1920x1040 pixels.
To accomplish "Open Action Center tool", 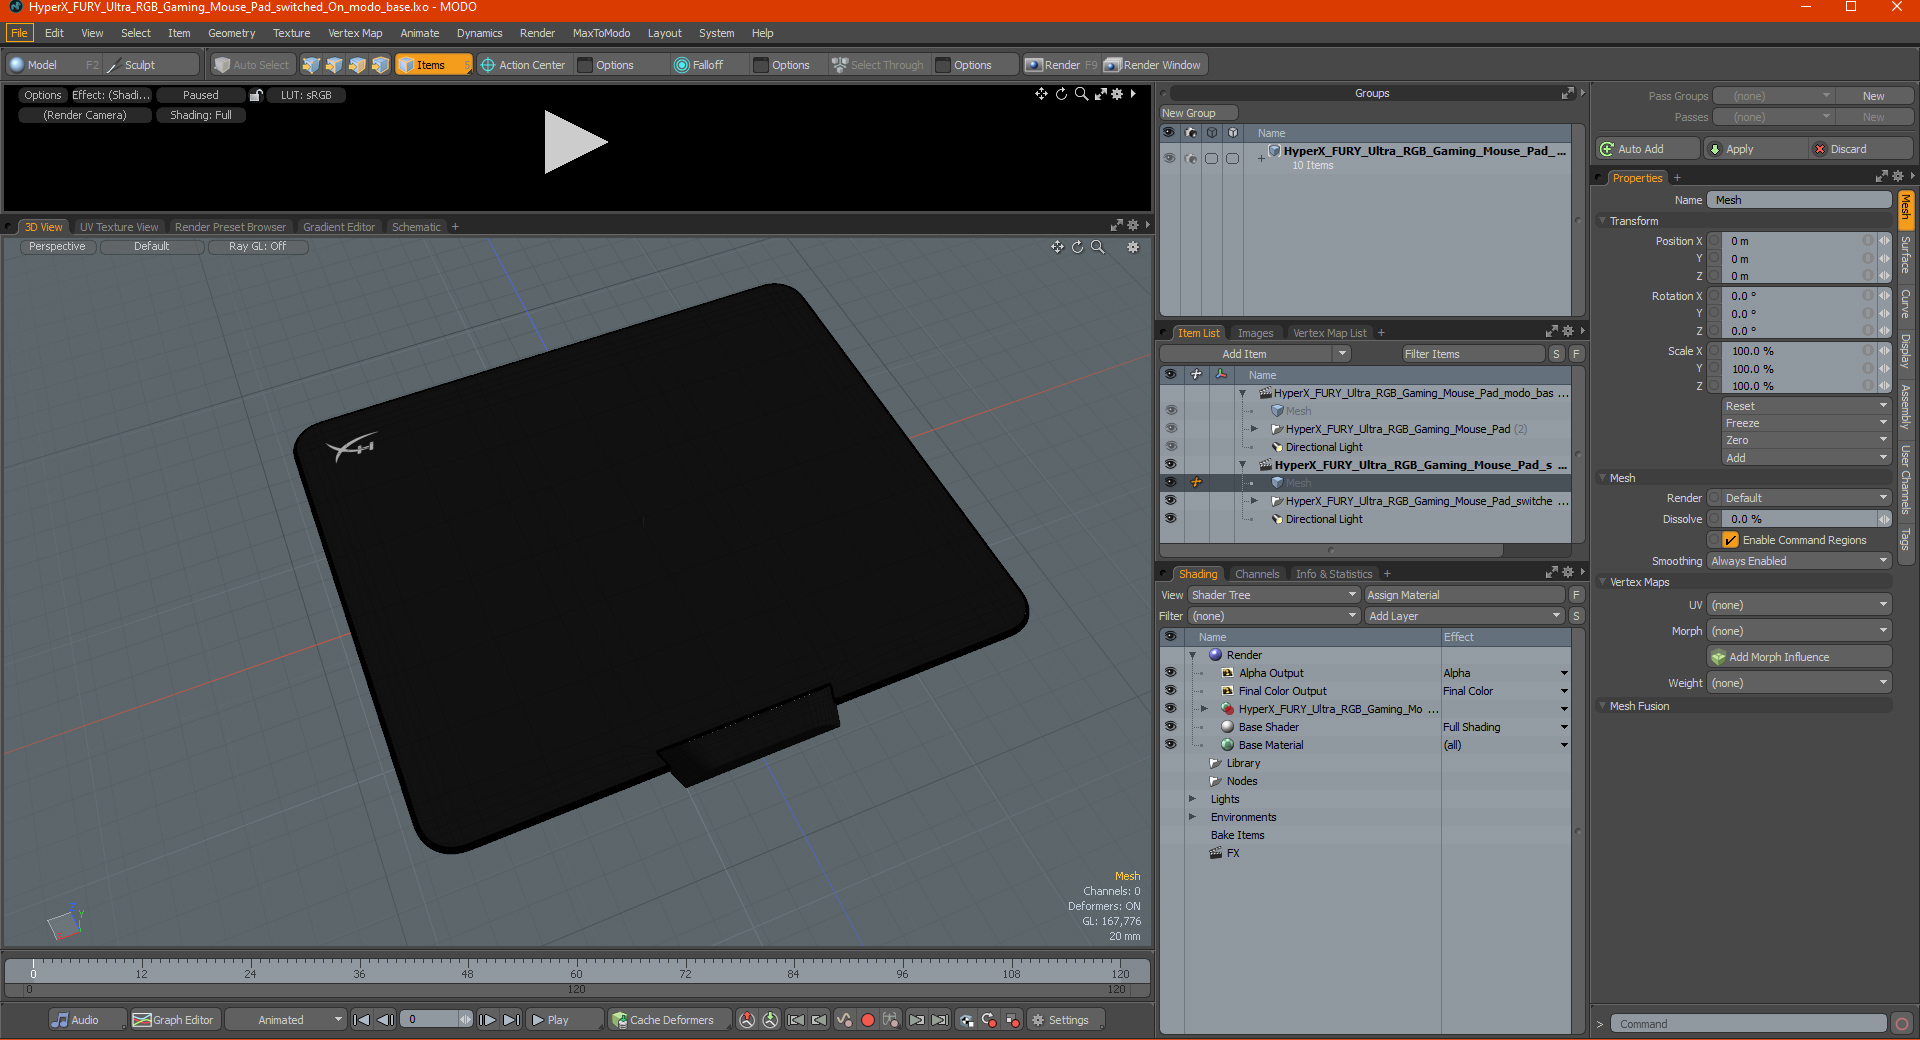I will pyautogui.click(x=523, y=65).
